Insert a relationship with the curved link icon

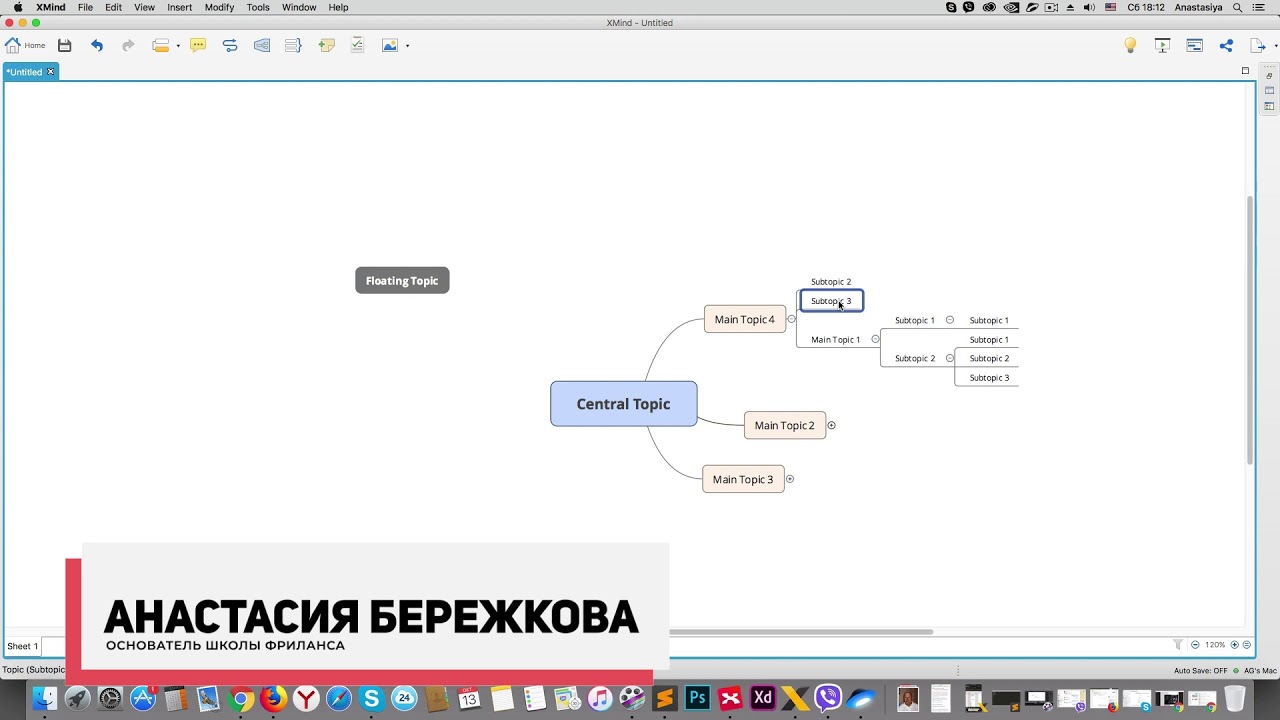coord(230,45)
